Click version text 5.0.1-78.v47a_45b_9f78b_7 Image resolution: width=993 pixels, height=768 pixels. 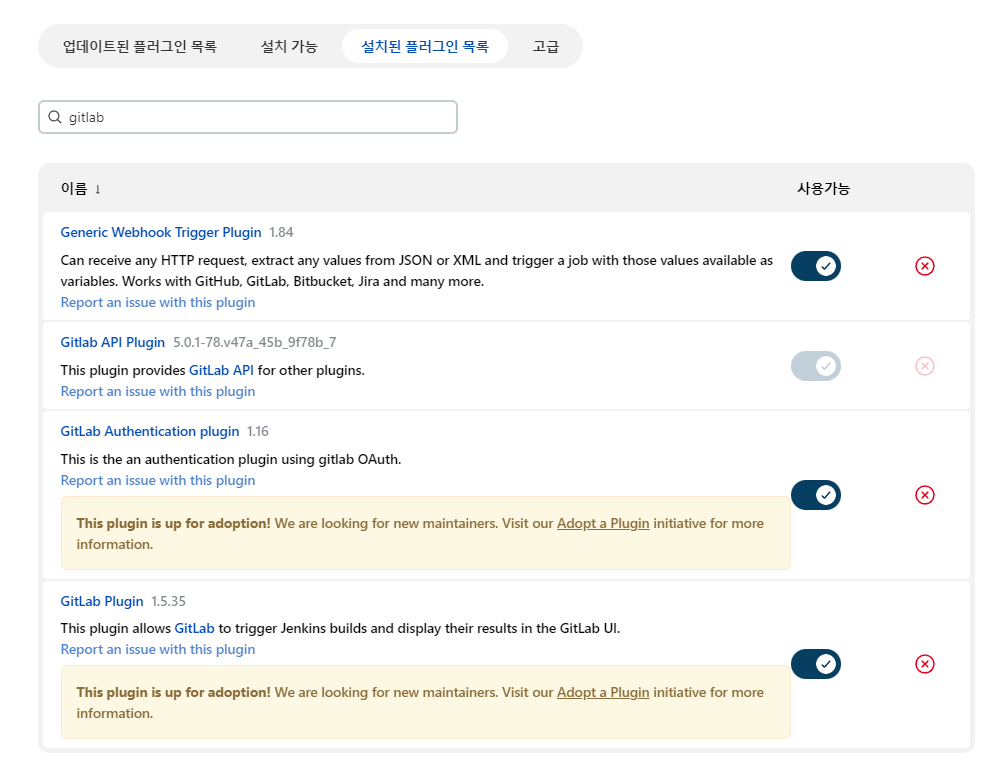coord(255,343)
